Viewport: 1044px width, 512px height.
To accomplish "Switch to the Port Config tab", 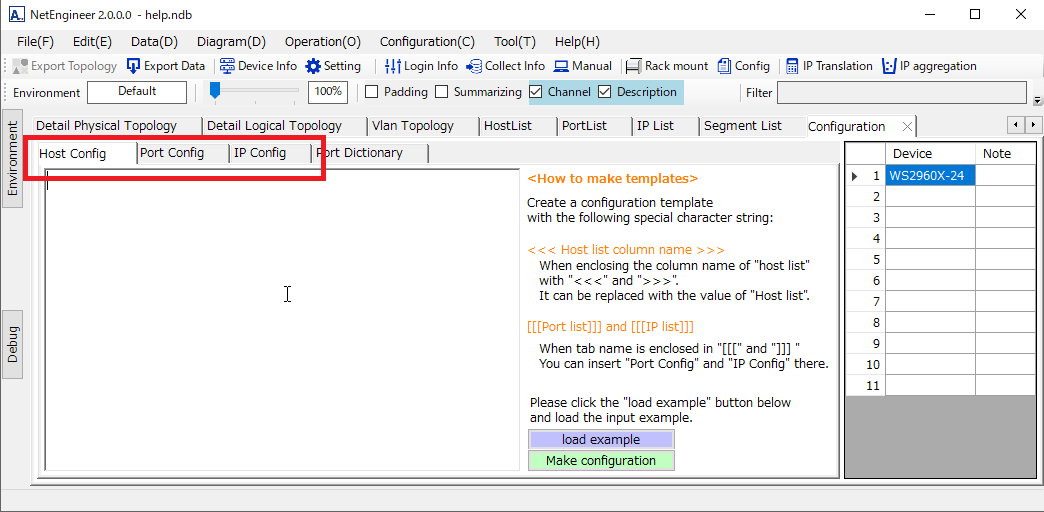I will pyautogui.click(x=172, y=153).
